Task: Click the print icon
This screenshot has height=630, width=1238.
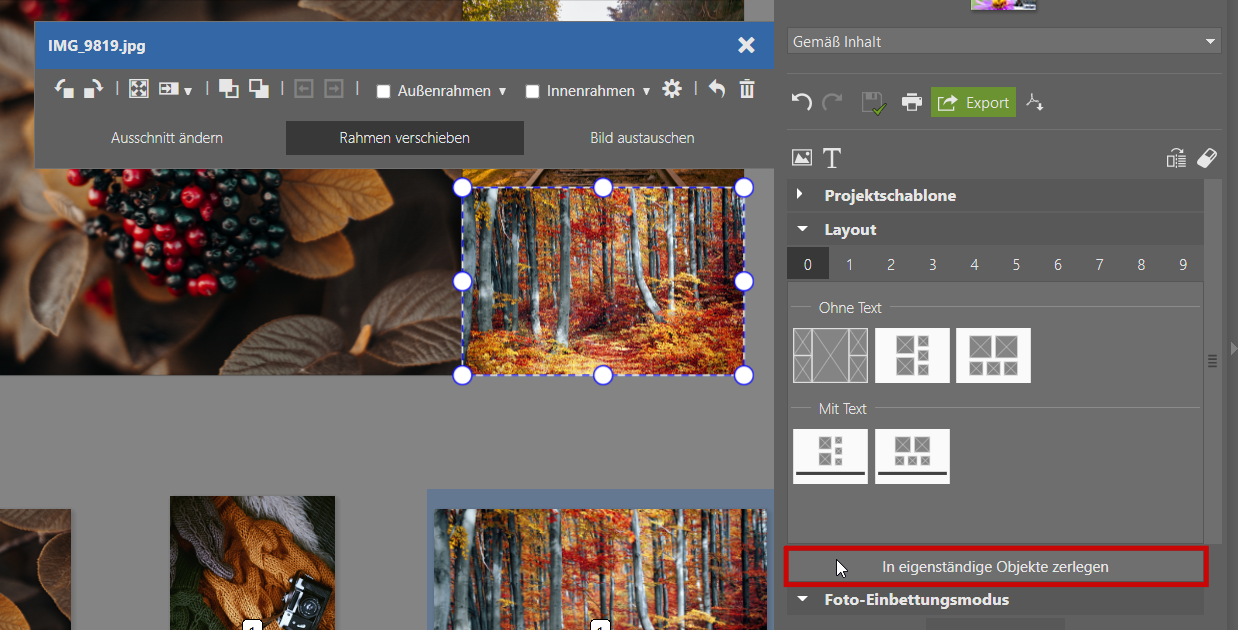Action: [x=911, y=102]
